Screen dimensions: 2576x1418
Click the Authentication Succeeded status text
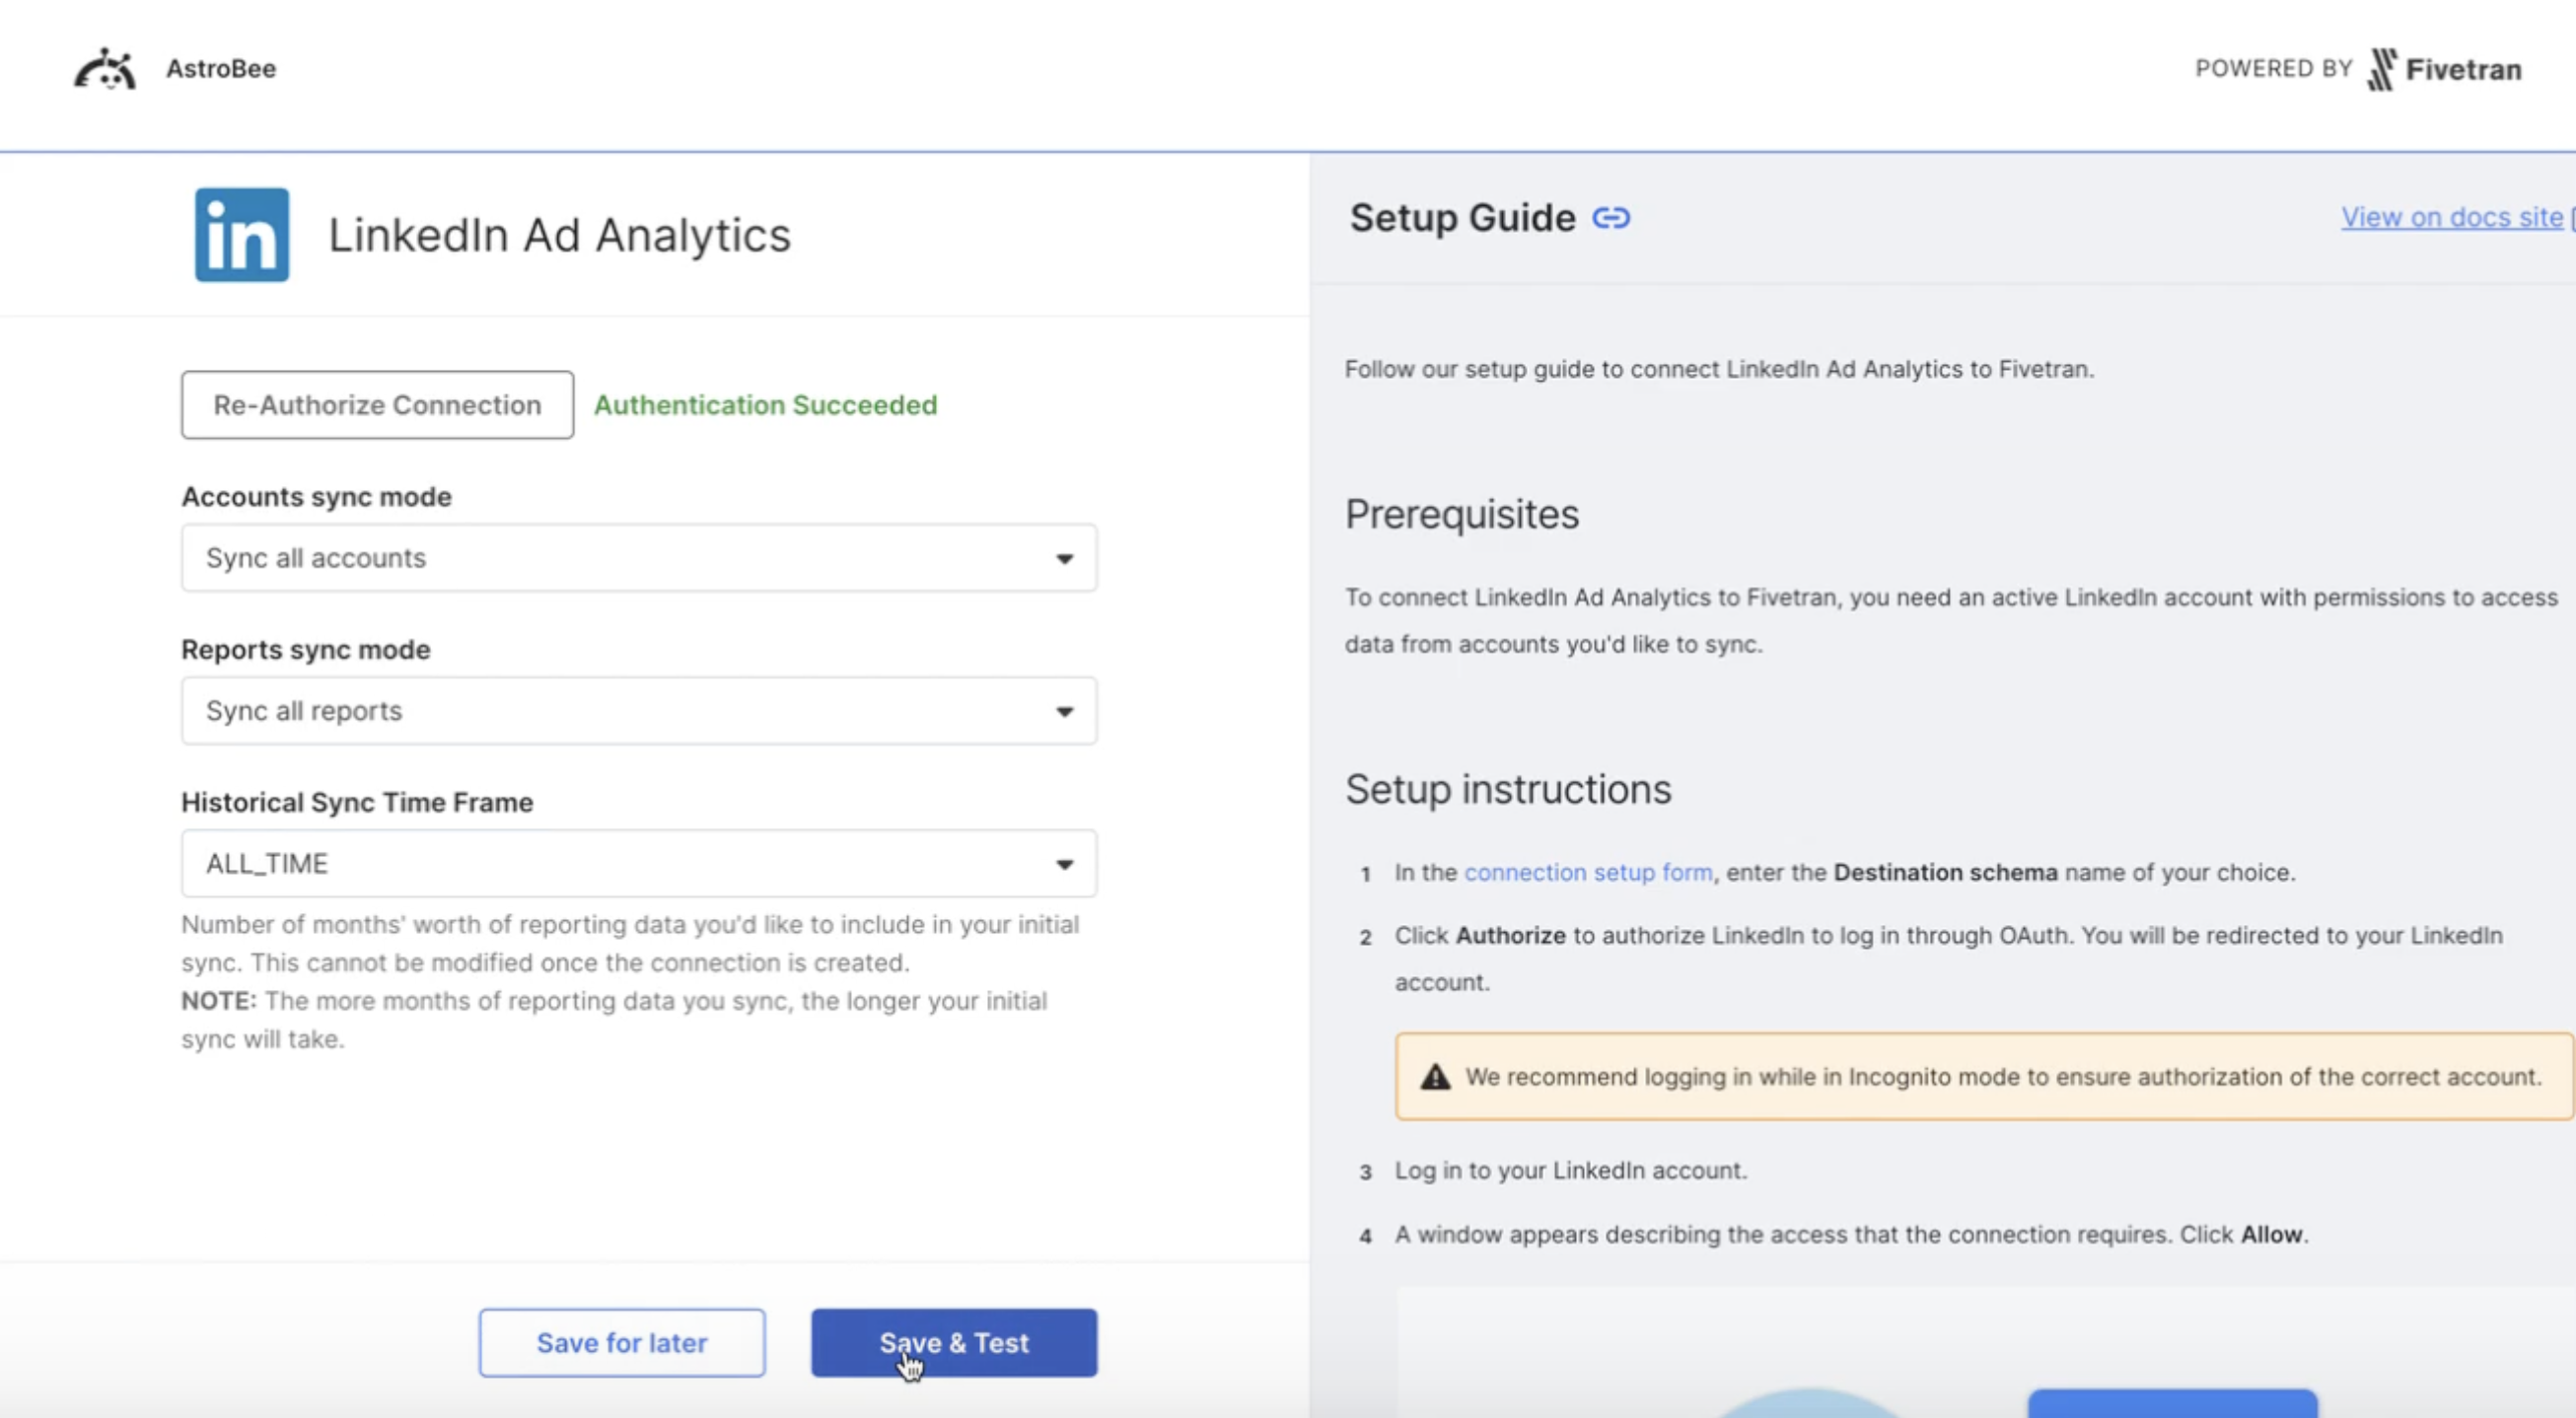(765, 405)
